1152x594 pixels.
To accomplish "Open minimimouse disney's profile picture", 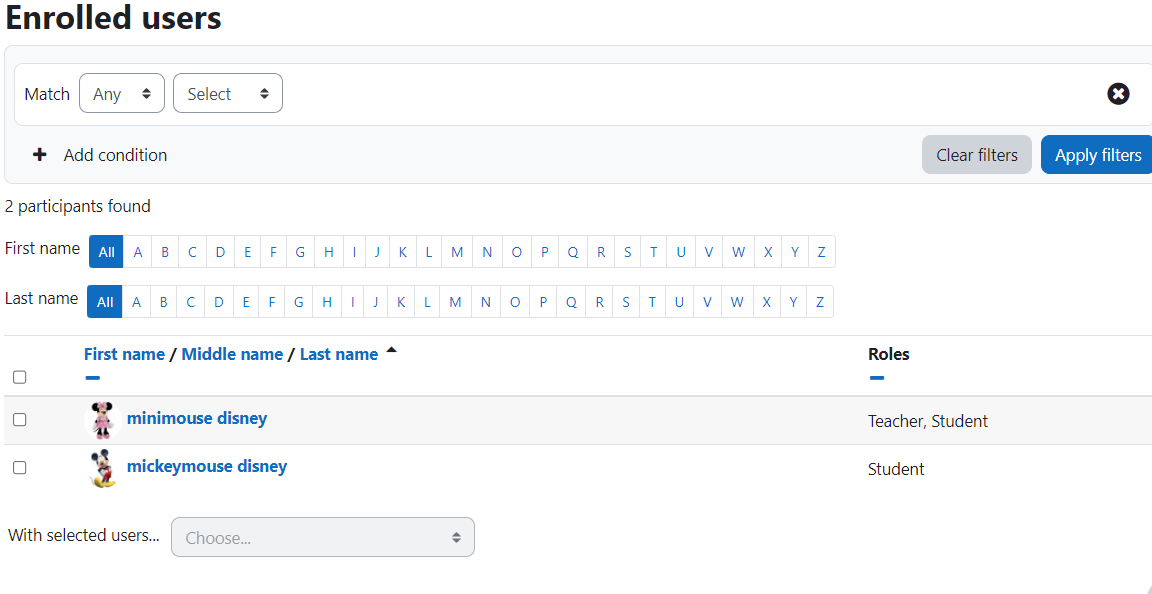I will click(x=102, y=421).
